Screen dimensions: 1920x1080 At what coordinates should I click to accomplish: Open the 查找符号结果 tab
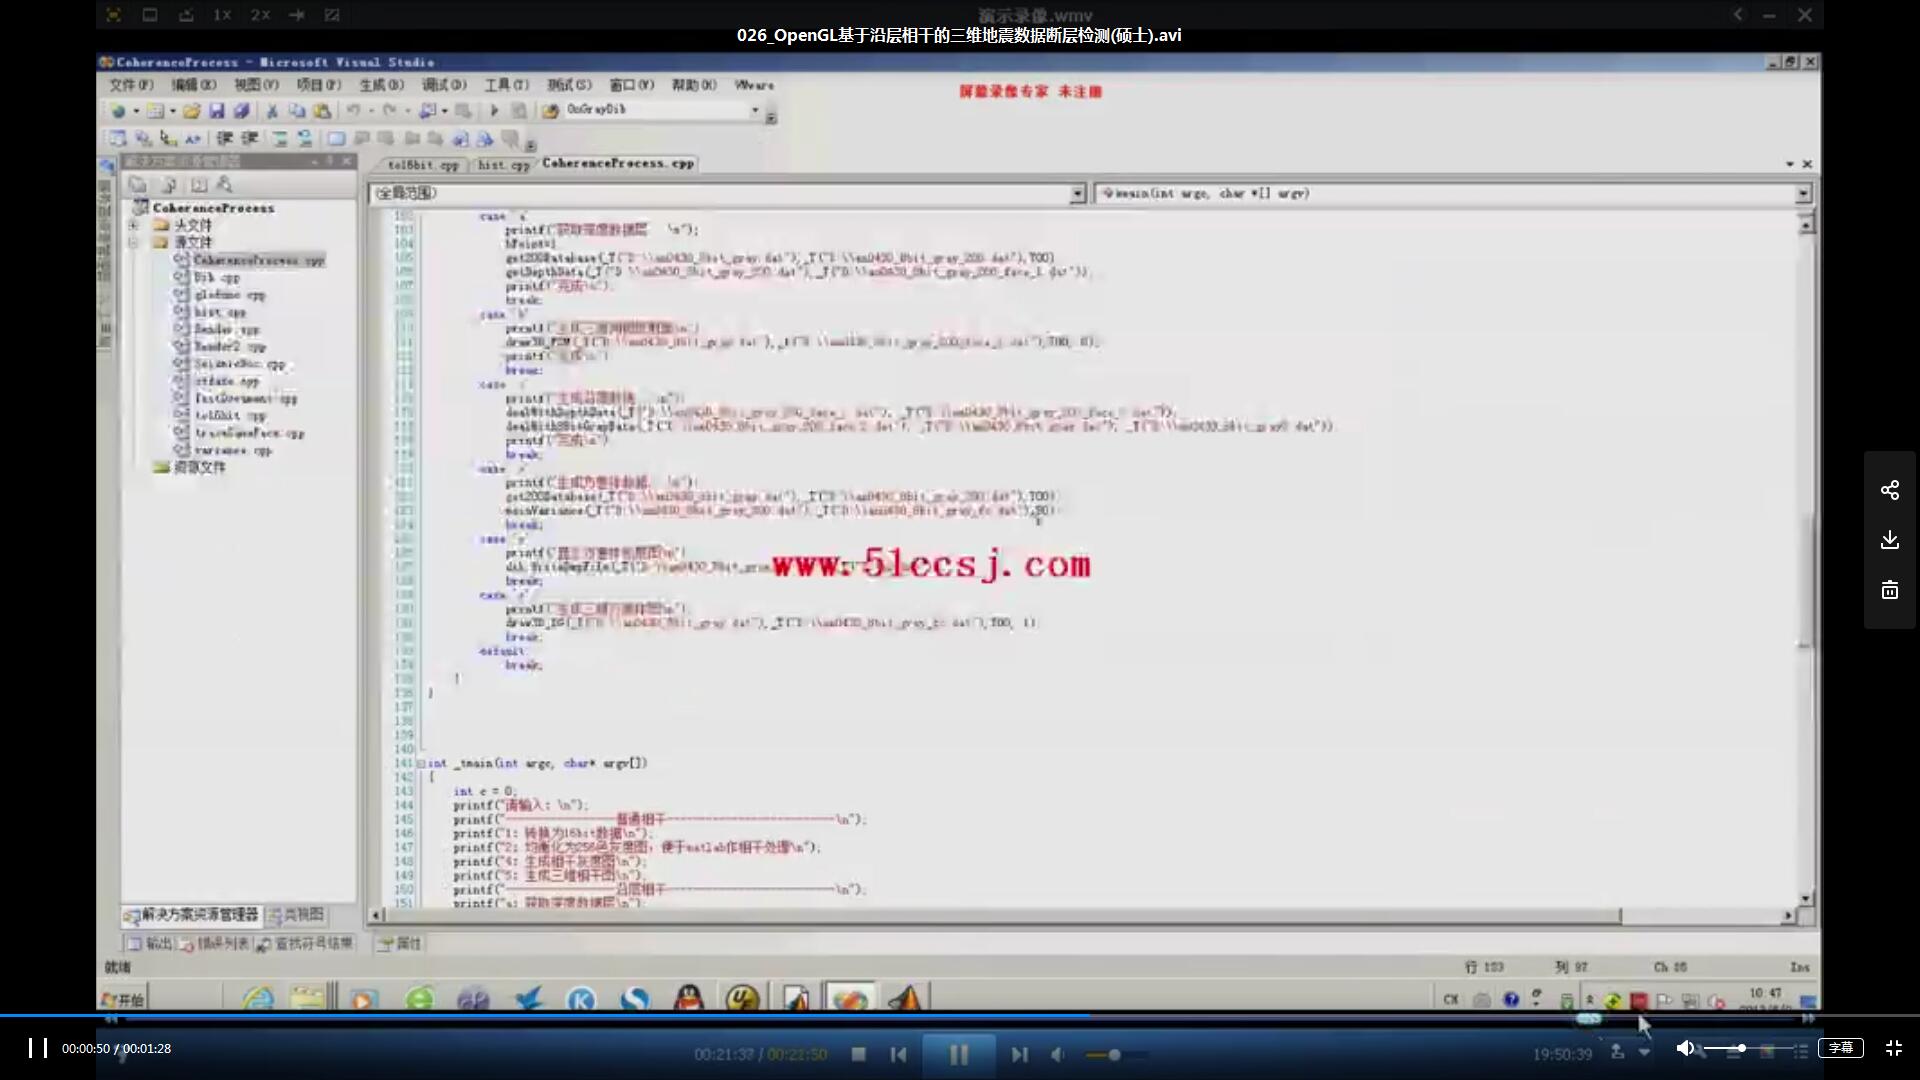(x=304, y=943)
